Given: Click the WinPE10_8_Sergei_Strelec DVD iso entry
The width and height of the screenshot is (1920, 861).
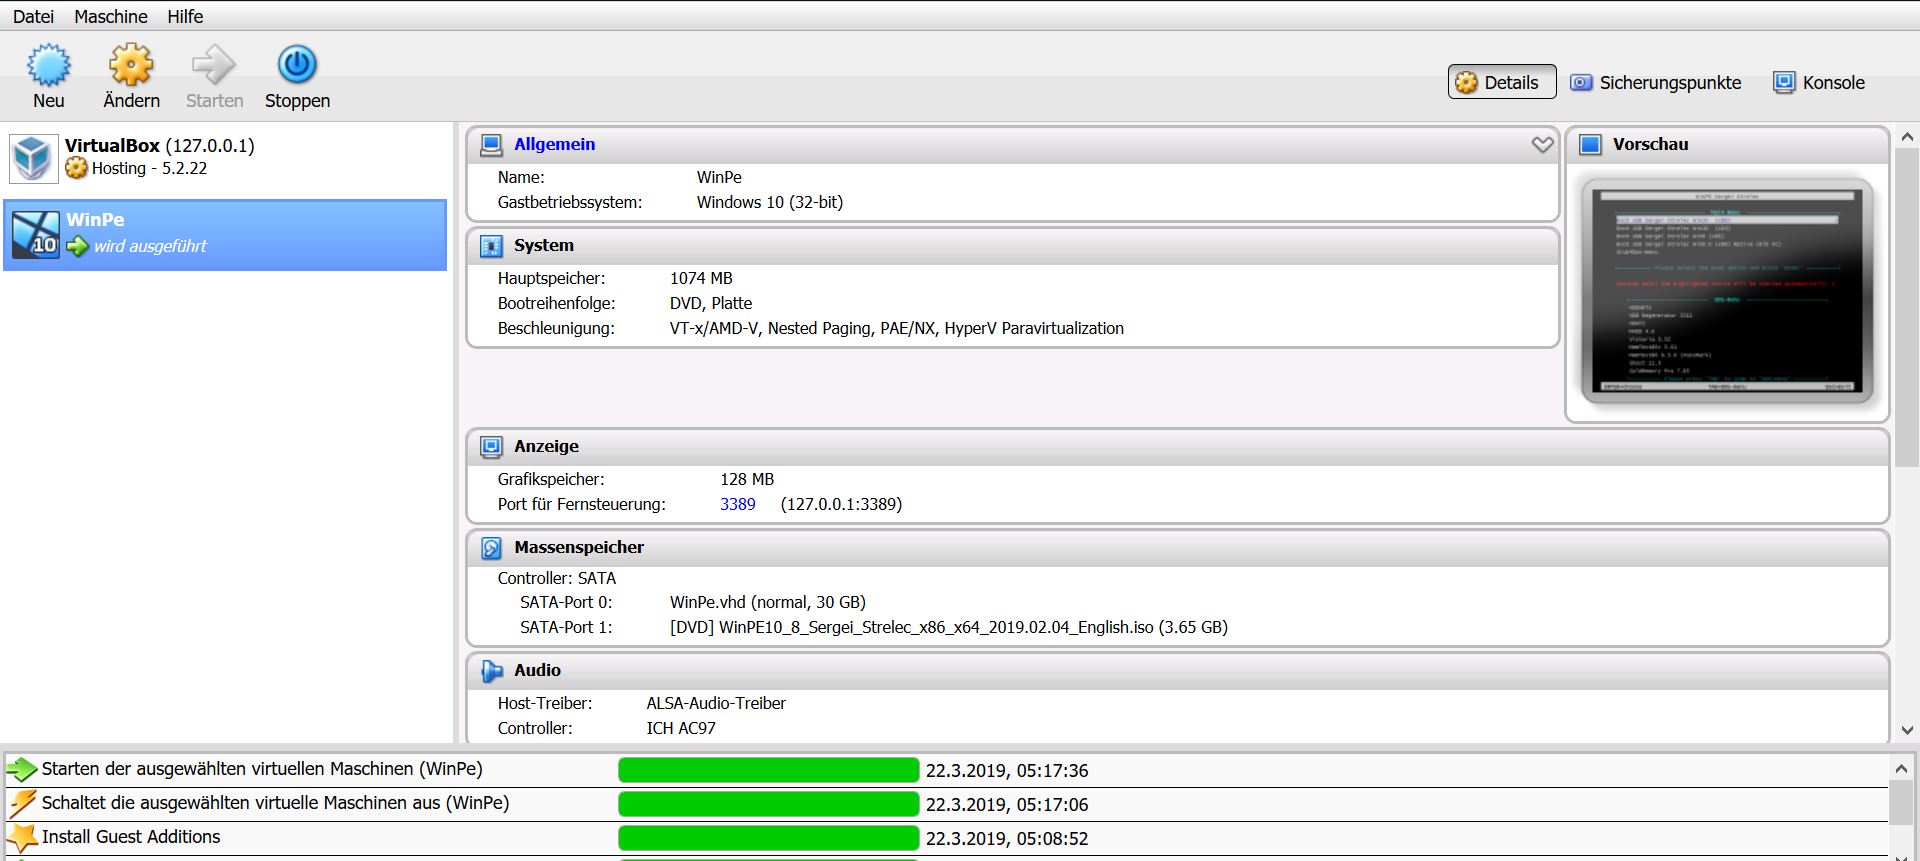Looking at the screenshot, I should point(949,627).
